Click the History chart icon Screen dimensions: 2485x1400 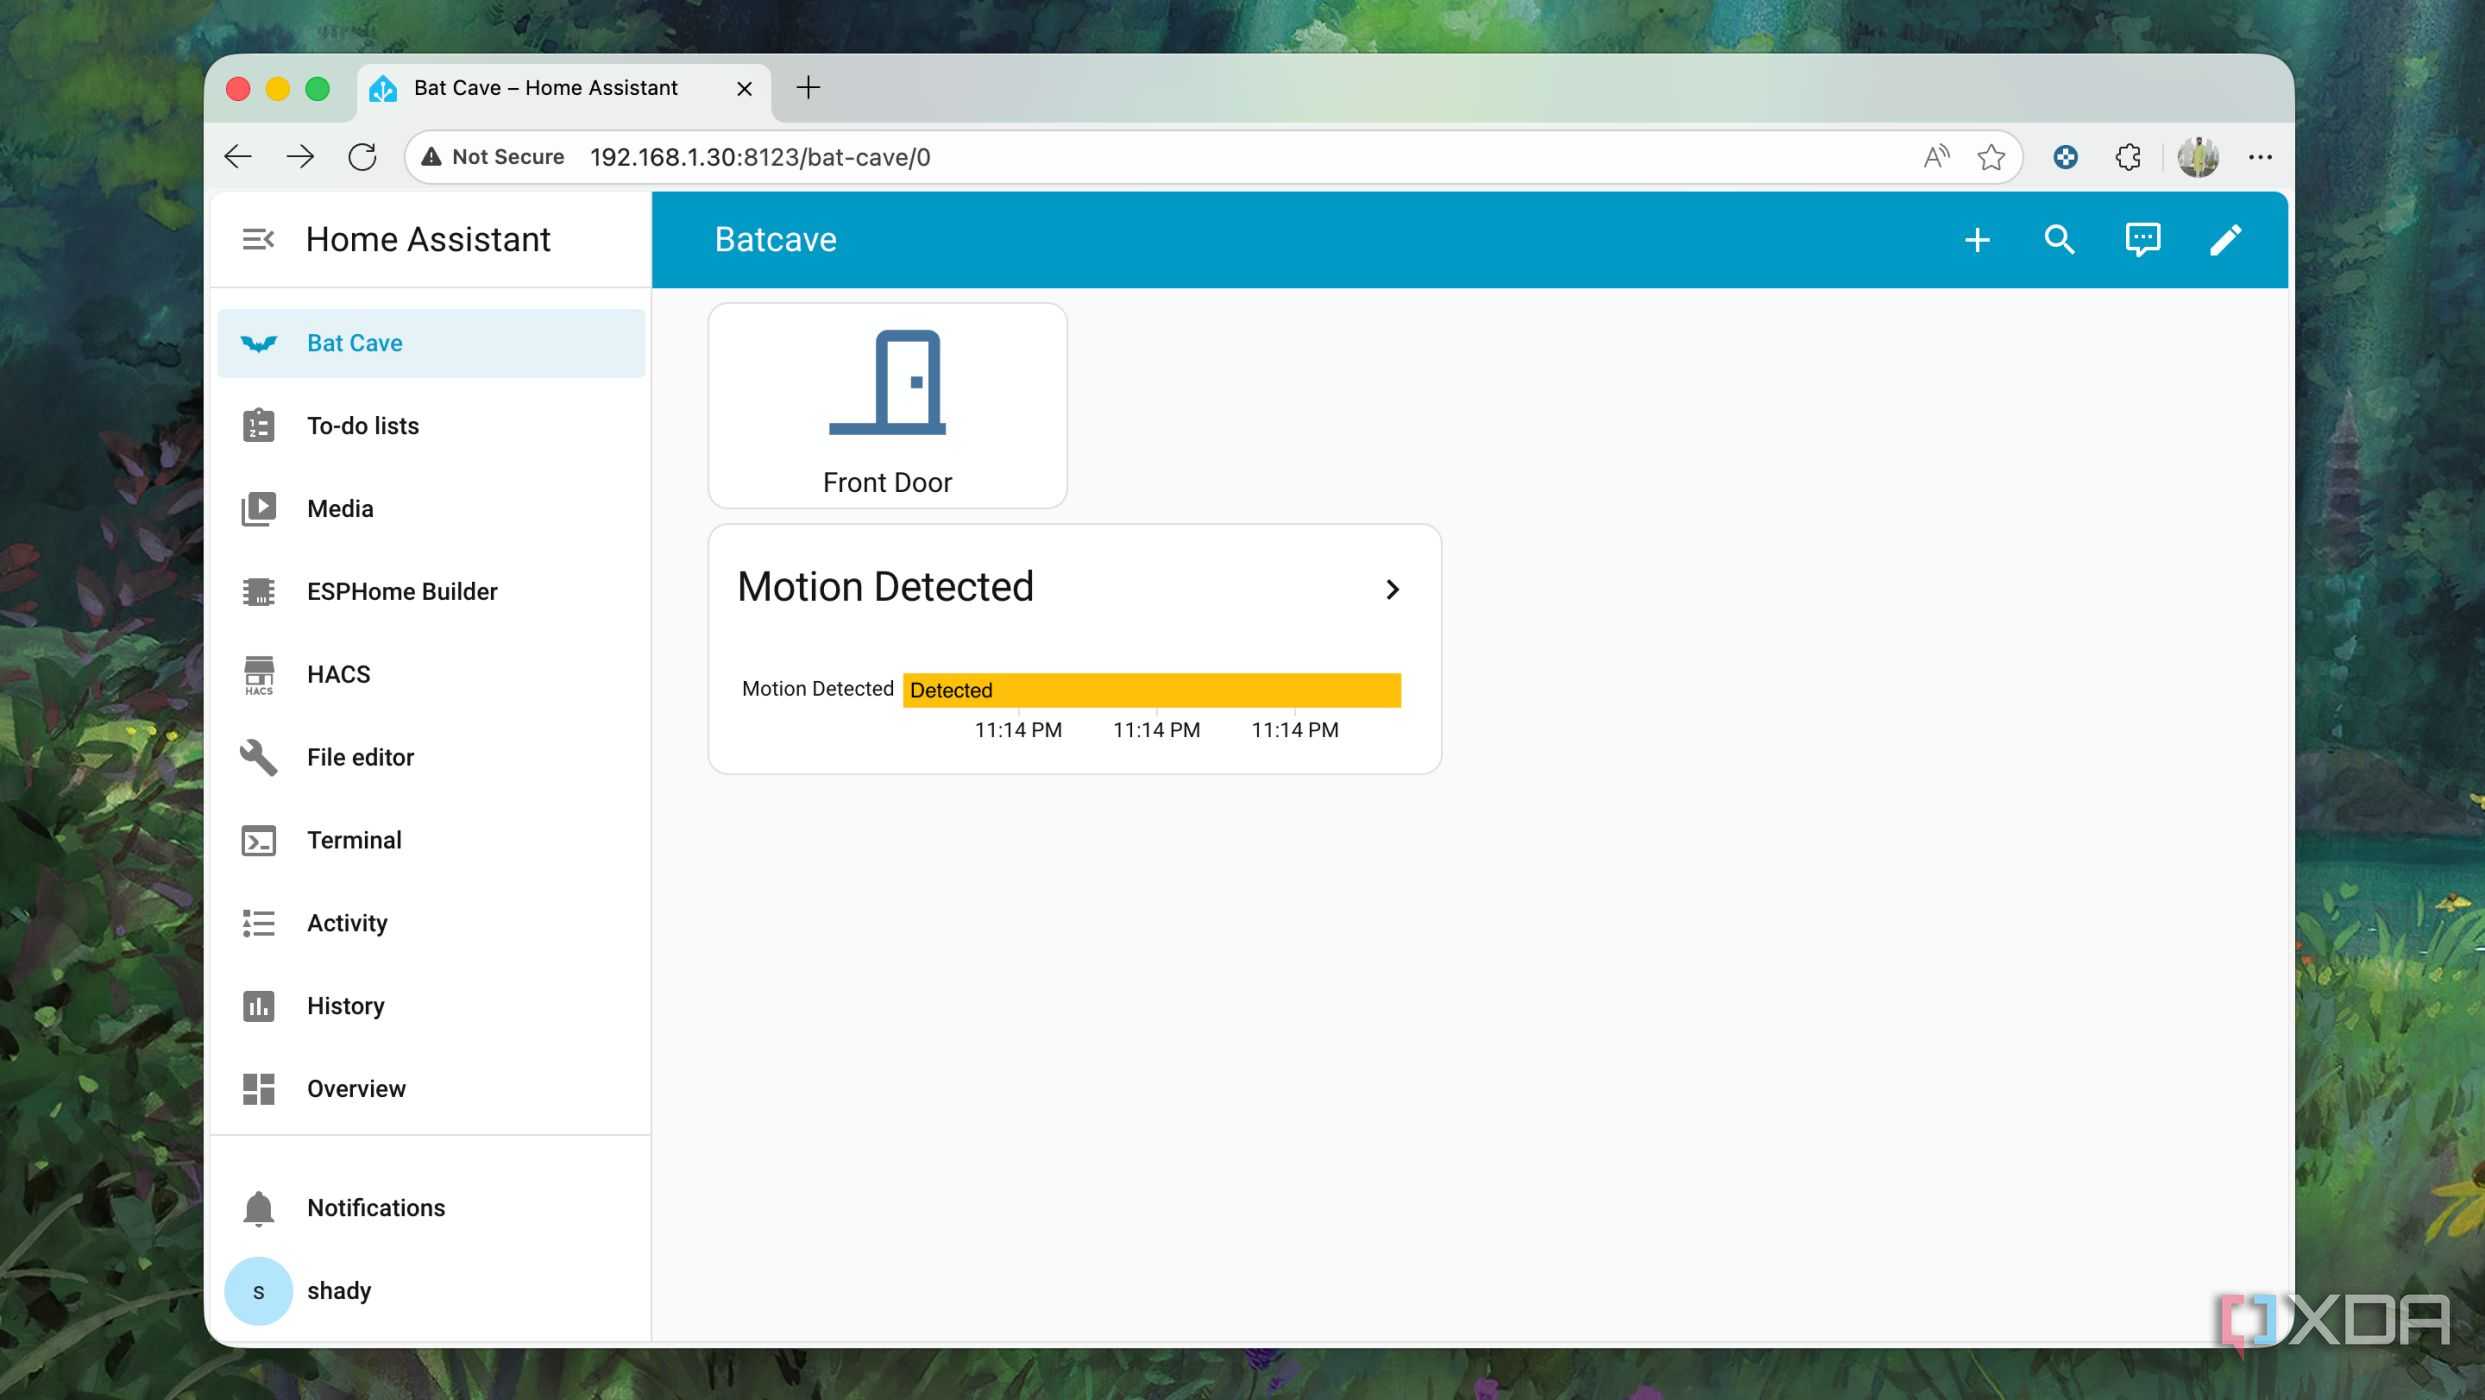[x=259, y=1006]
